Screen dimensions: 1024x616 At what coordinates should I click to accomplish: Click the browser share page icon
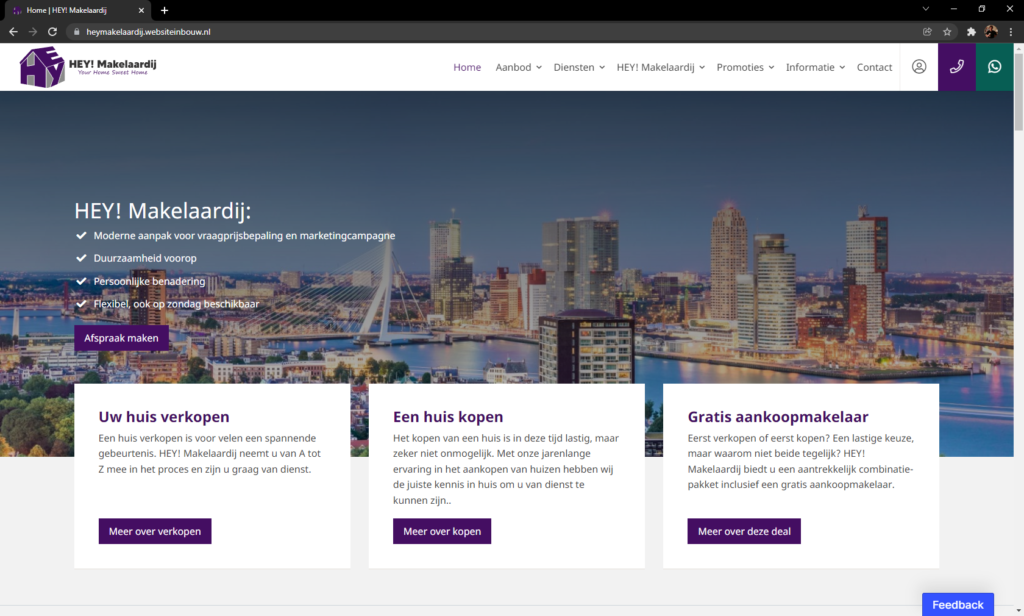tap(927, 32)
